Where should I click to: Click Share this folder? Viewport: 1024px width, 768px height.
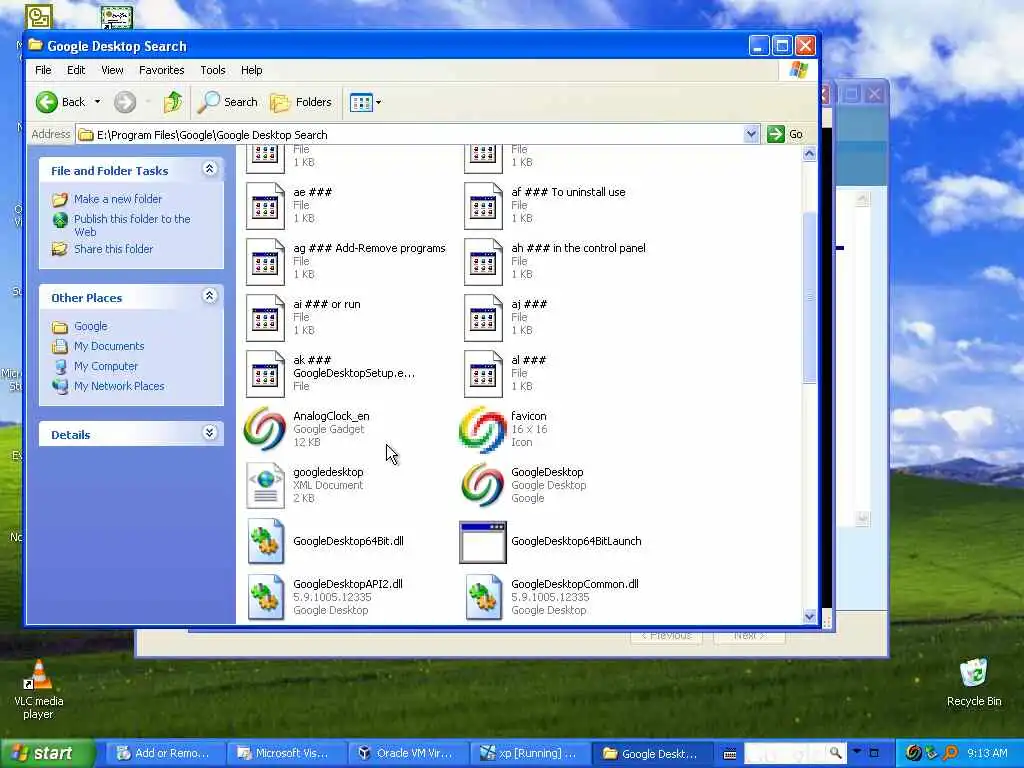(x=113, y=249)
